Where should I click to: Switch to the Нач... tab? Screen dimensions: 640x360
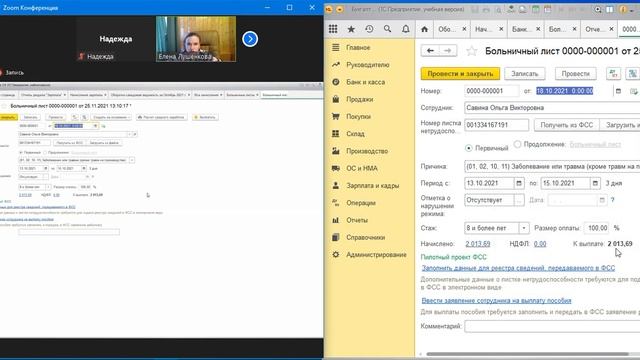tap(483, 29)
